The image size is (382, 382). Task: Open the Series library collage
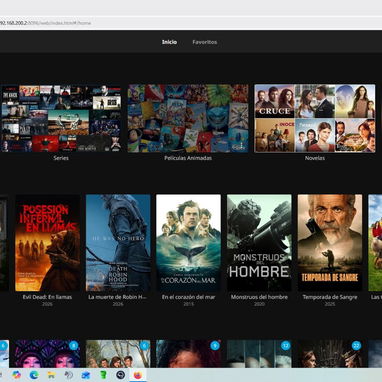(x=61, y=118)
